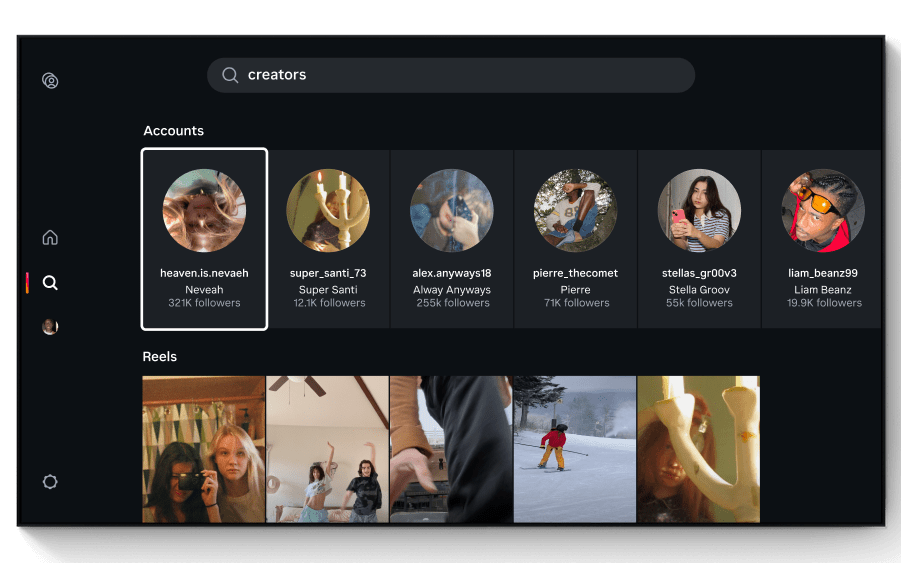Screen dimensions: 901x563
Task: Select alex.anyways18 account
Action: point(452,239)
